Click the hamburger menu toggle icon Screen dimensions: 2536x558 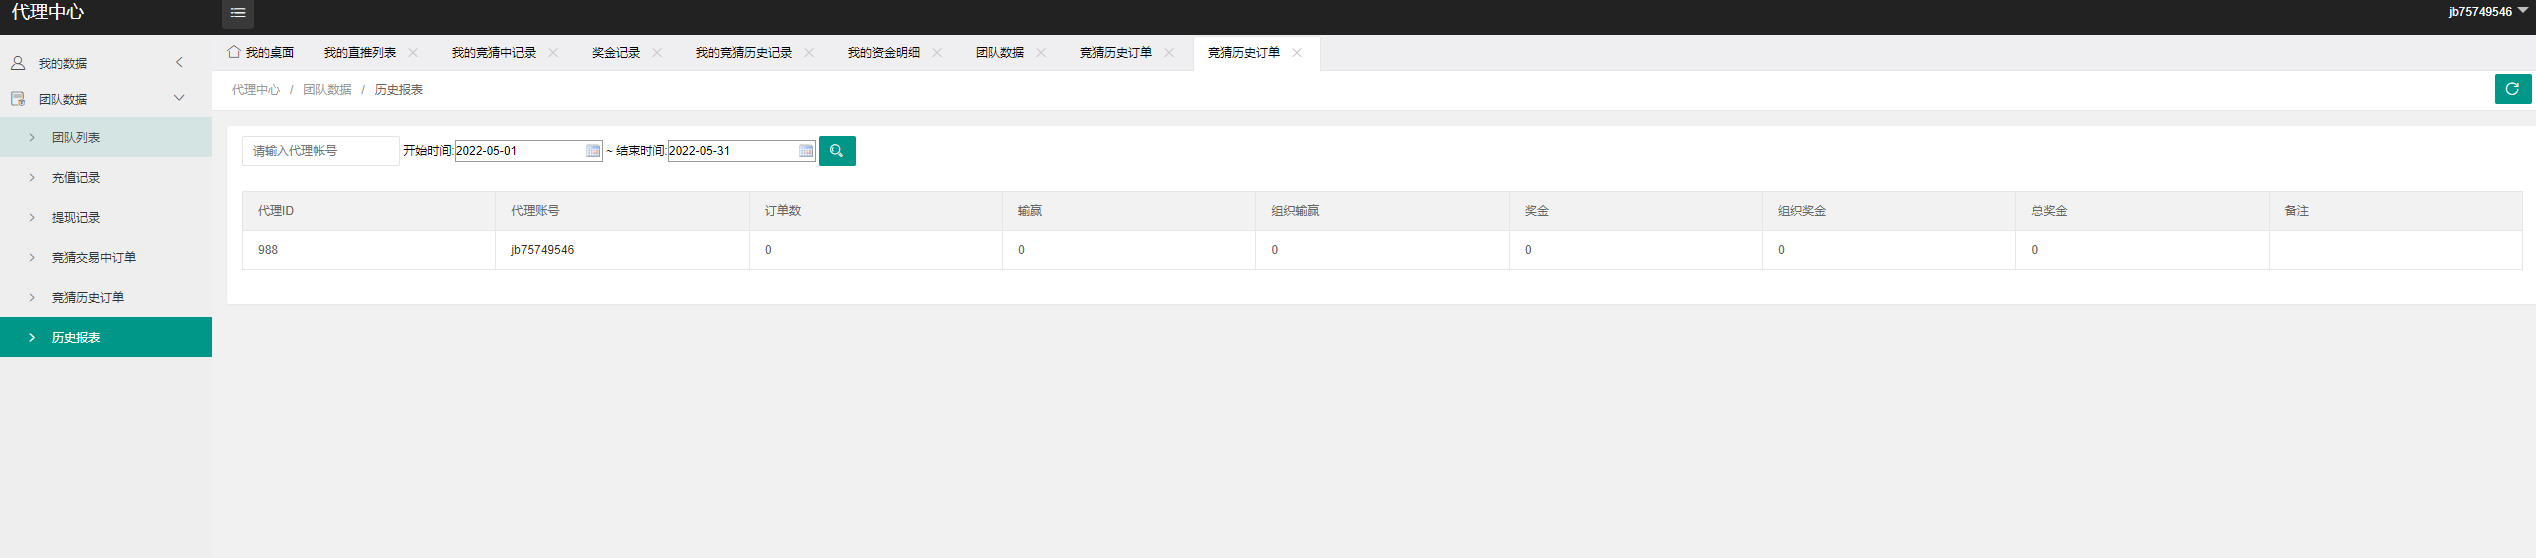237,13
